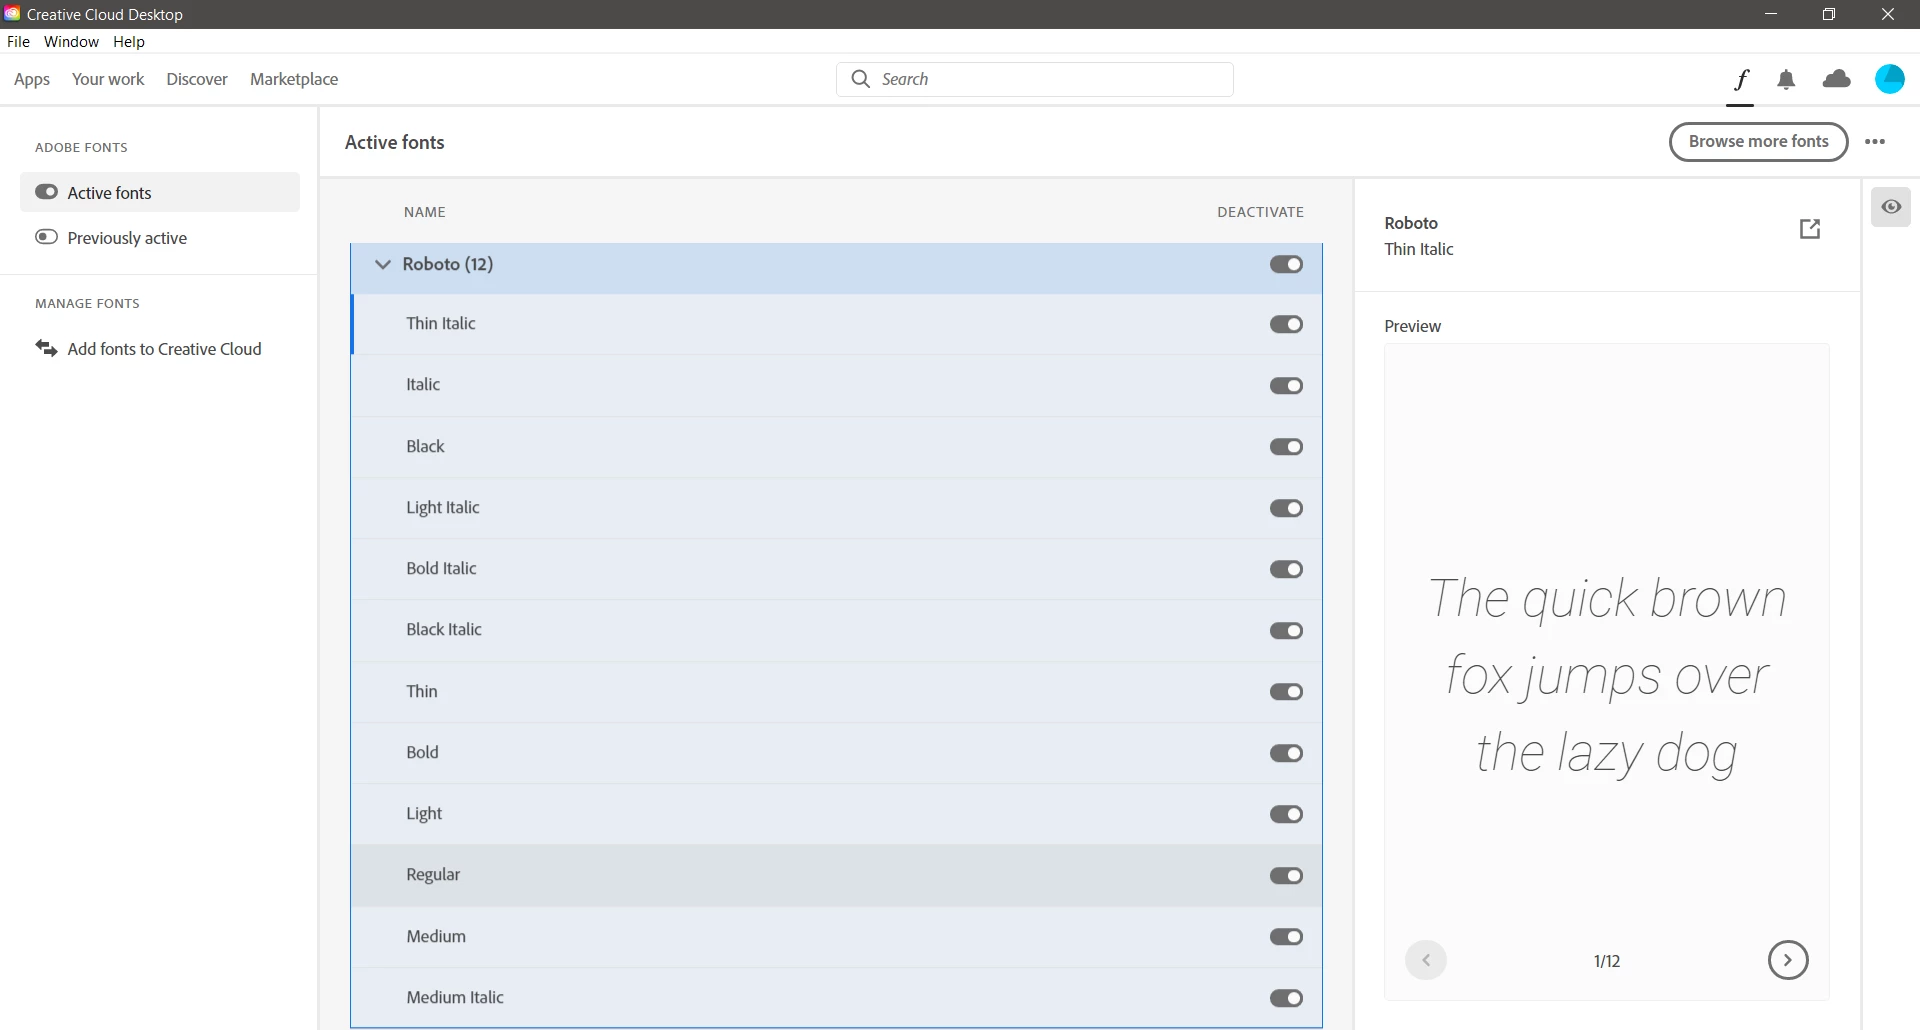Select the Thin font row

836,692
